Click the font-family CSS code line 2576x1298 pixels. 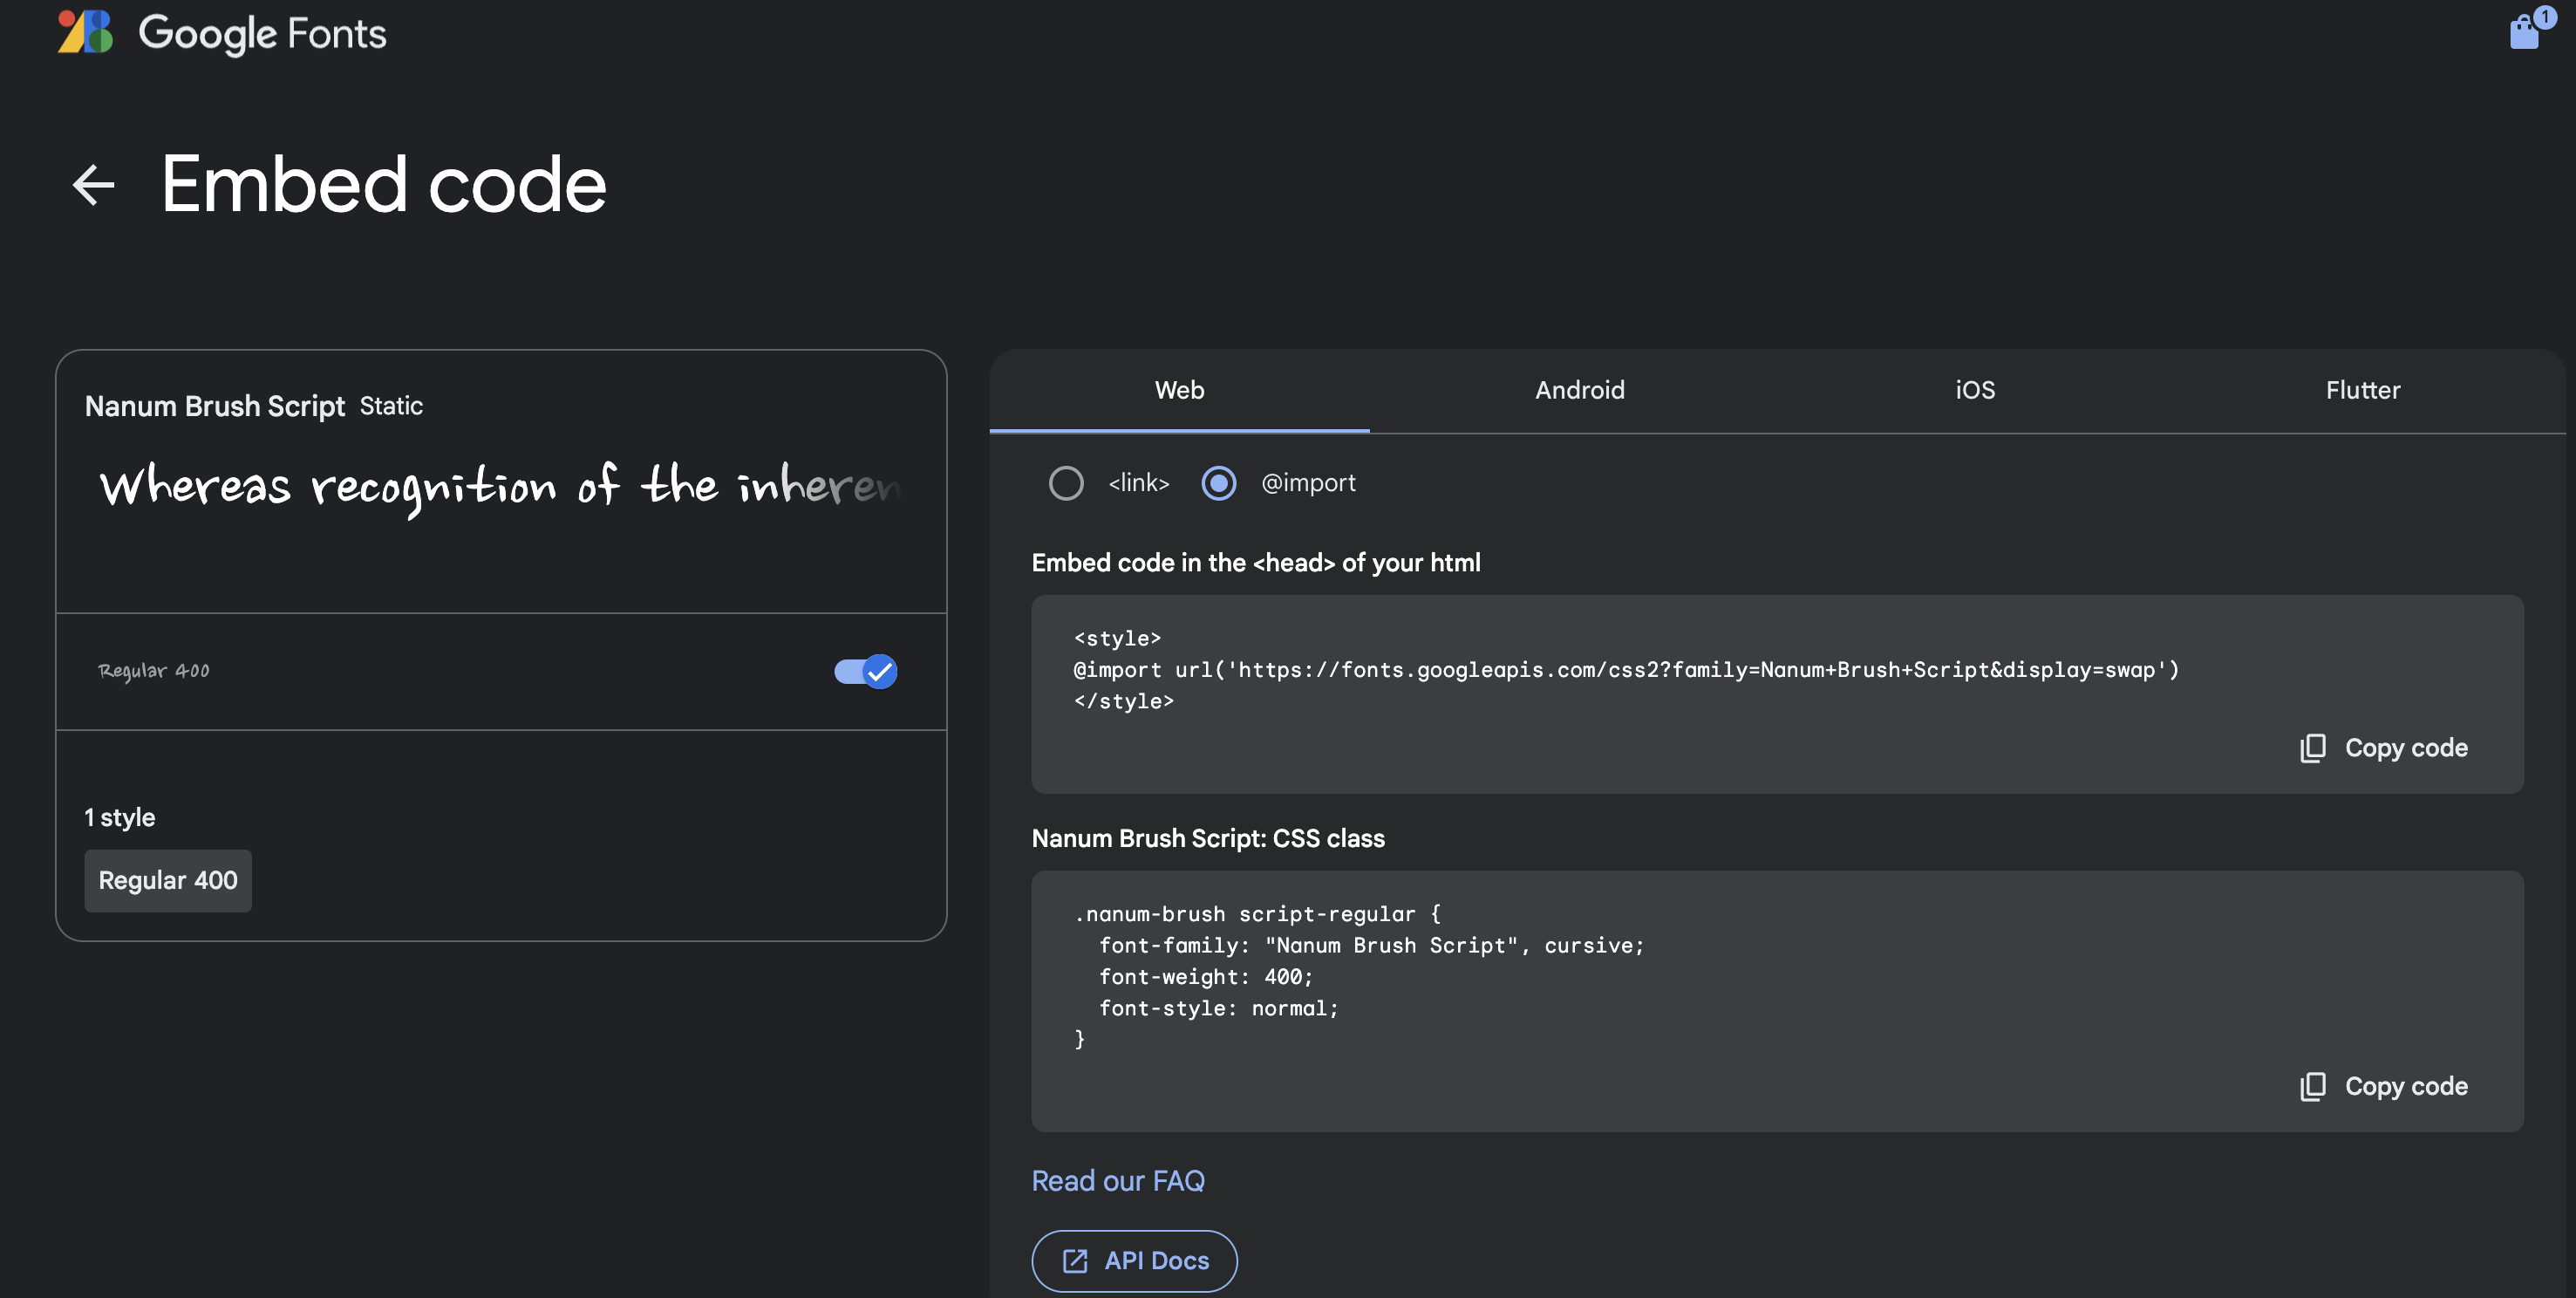click(1371, 945)
